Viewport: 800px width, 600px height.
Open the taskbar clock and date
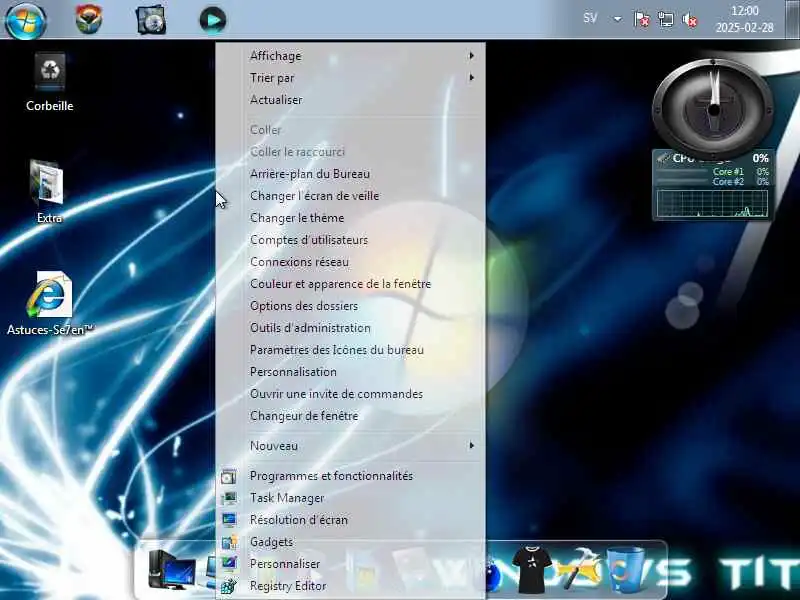tap(744, 19)
